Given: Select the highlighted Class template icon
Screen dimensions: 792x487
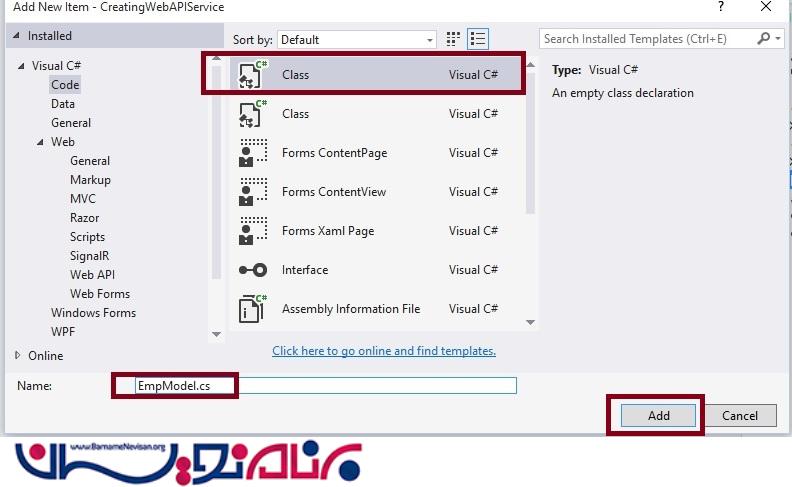Looking at the screenshot, I should tap(252, 75).
